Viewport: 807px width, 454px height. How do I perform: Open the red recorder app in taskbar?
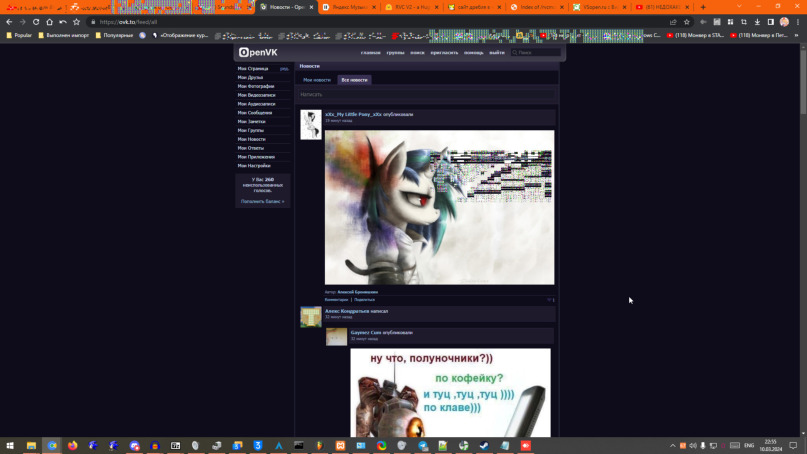525,445
